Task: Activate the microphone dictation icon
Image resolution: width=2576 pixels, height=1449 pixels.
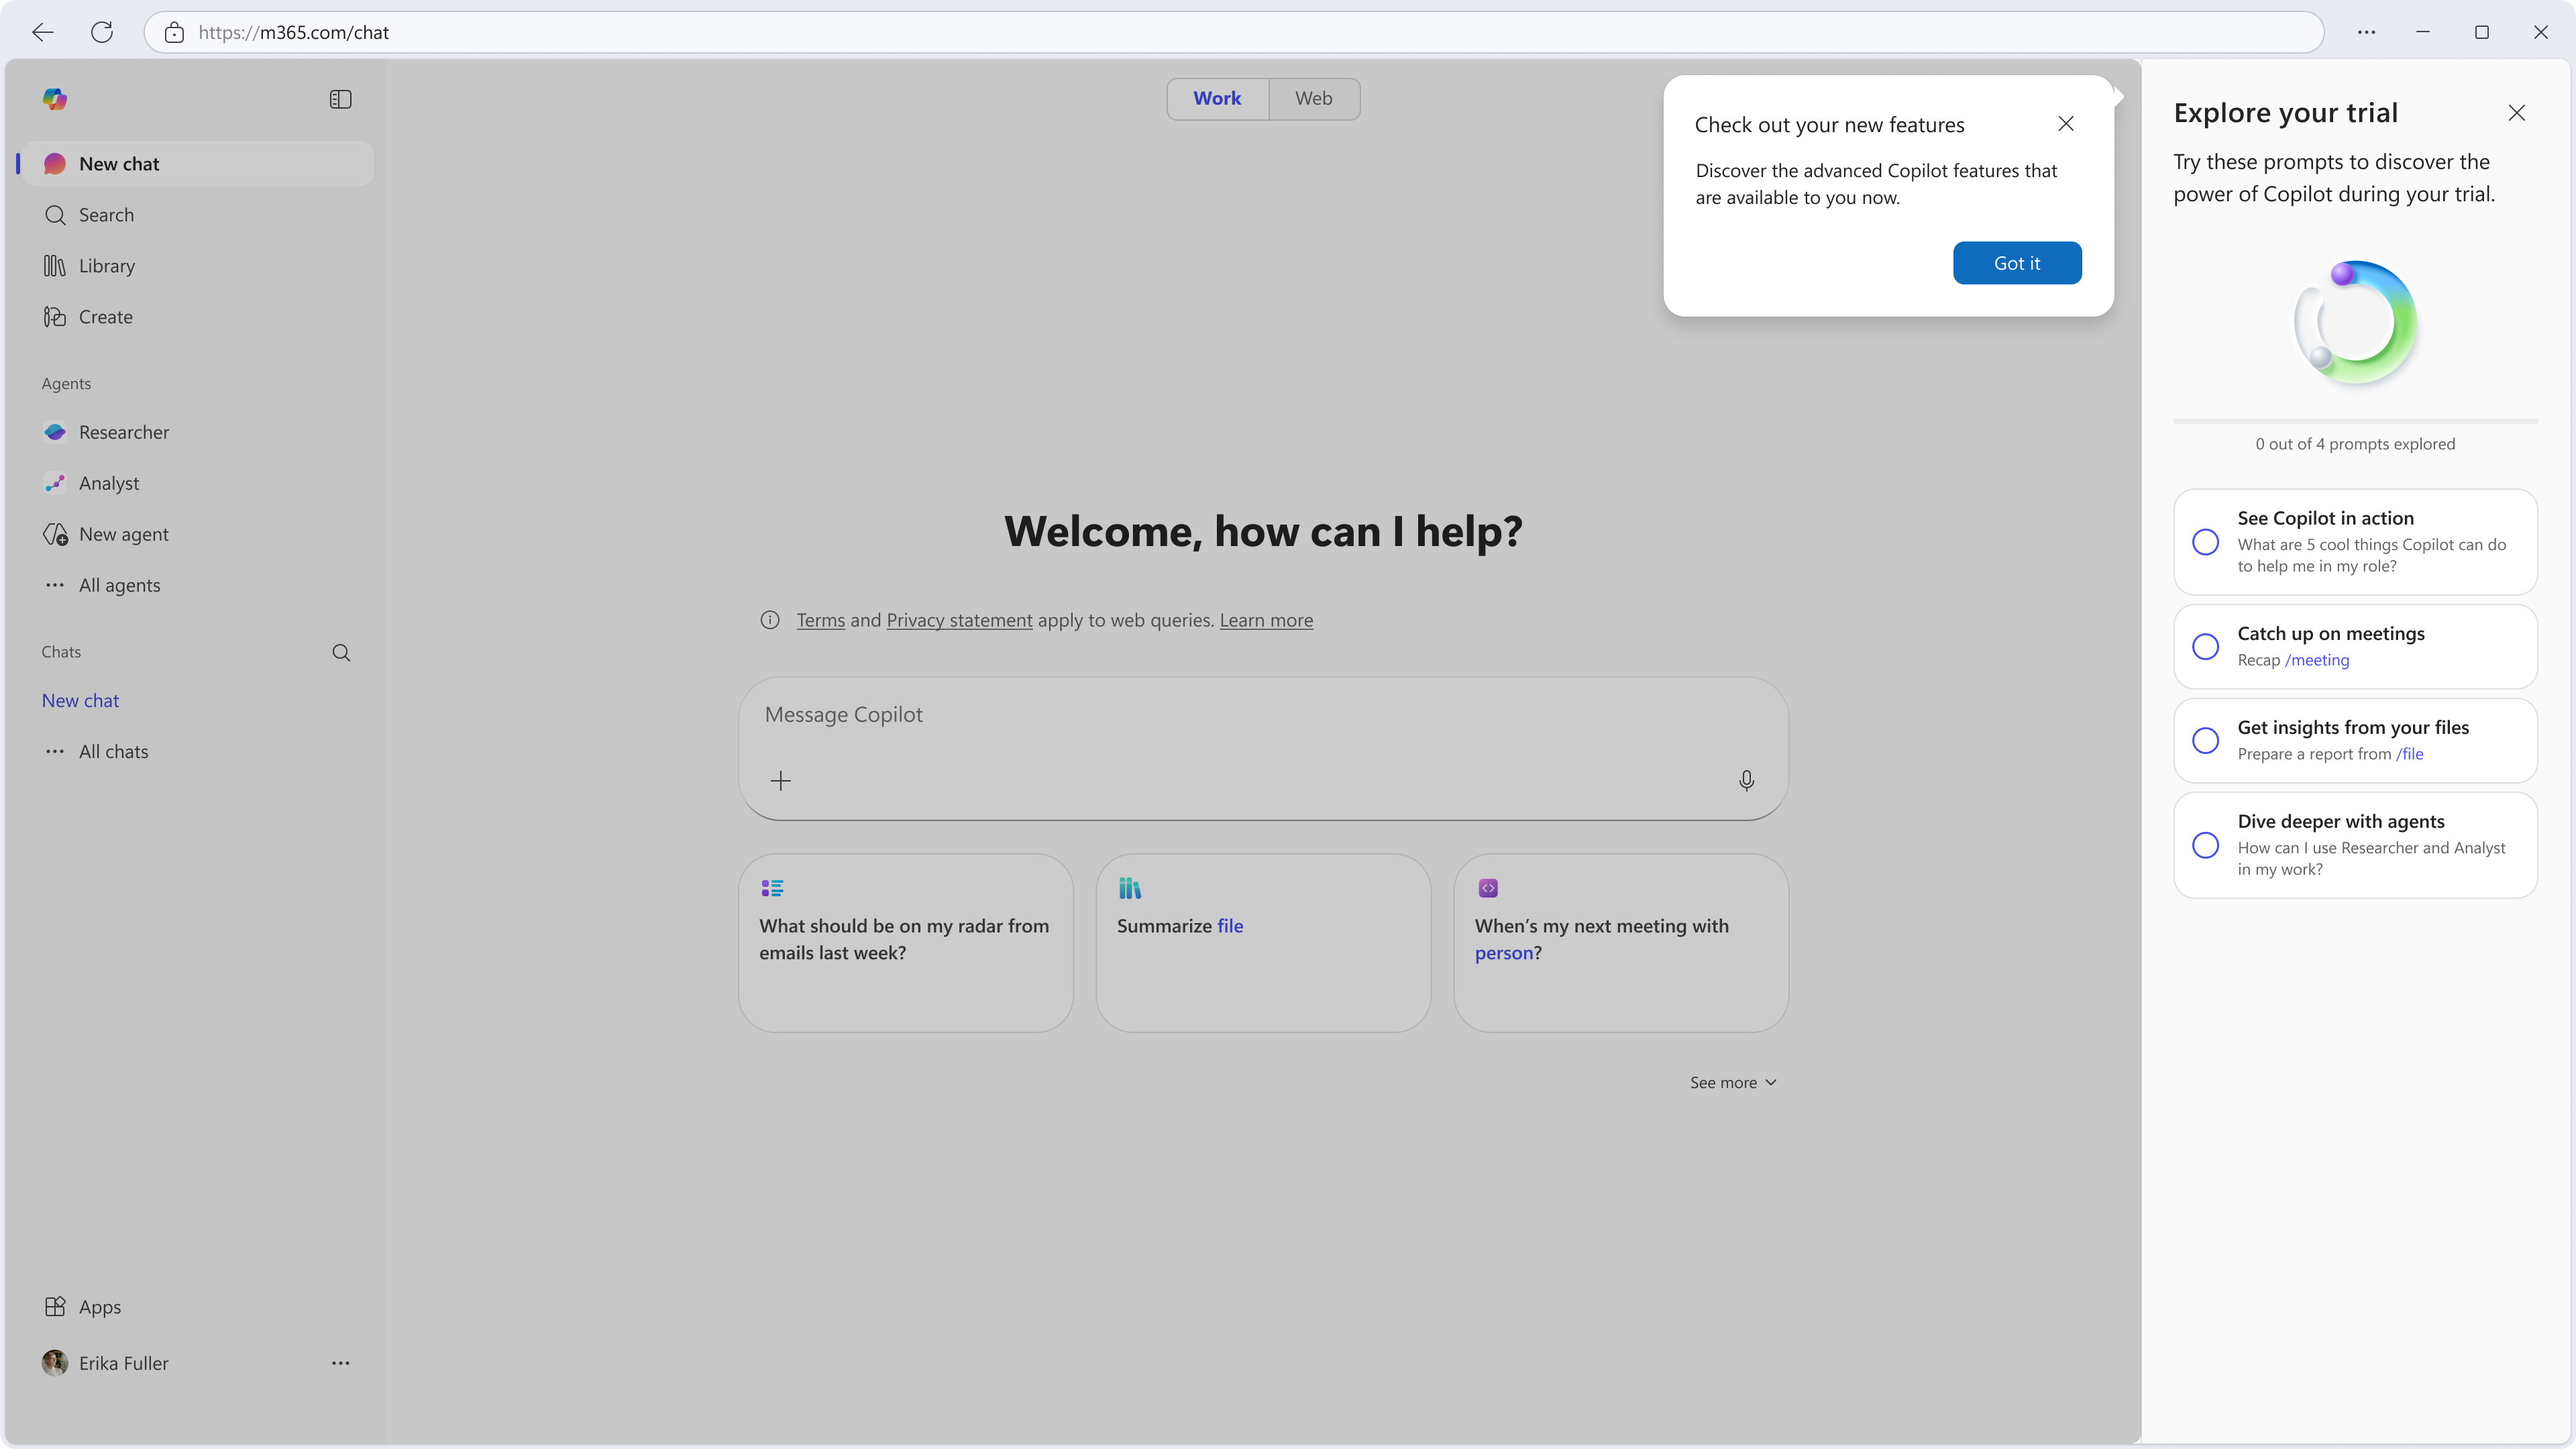Action: click(1746, 781)
